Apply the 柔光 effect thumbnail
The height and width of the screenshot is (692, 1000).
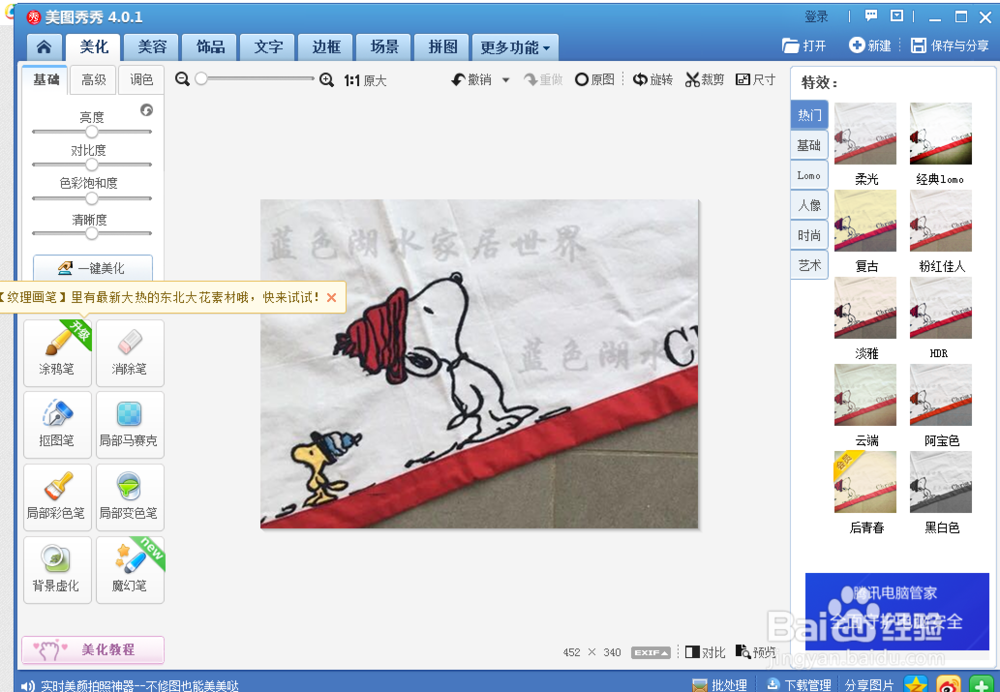(x=865, y=134)
